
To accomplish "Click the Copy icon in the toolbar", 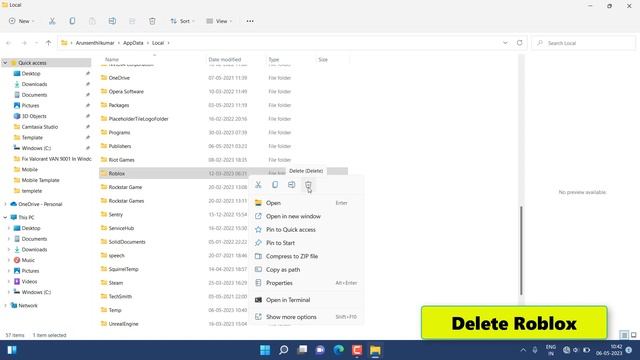I will [72, 21].
